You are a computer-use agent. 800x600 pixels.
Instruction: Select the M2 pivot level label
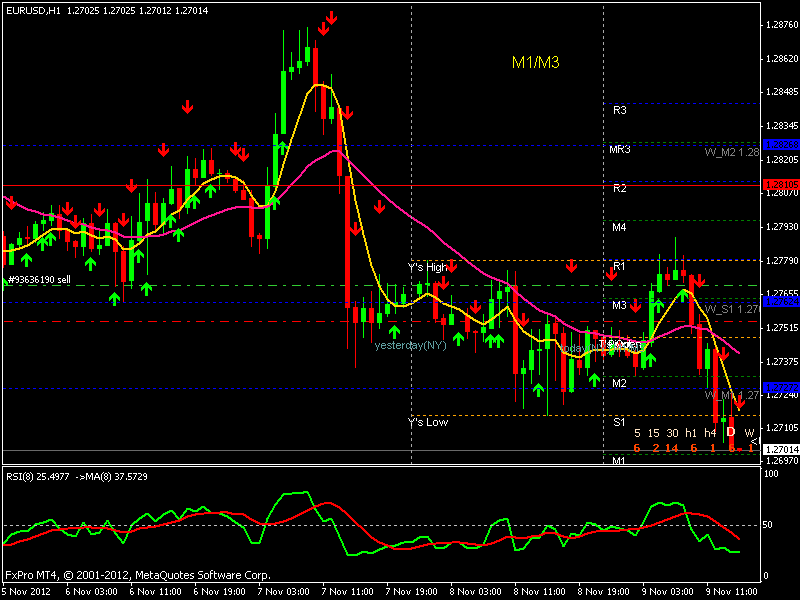point(619,383)
